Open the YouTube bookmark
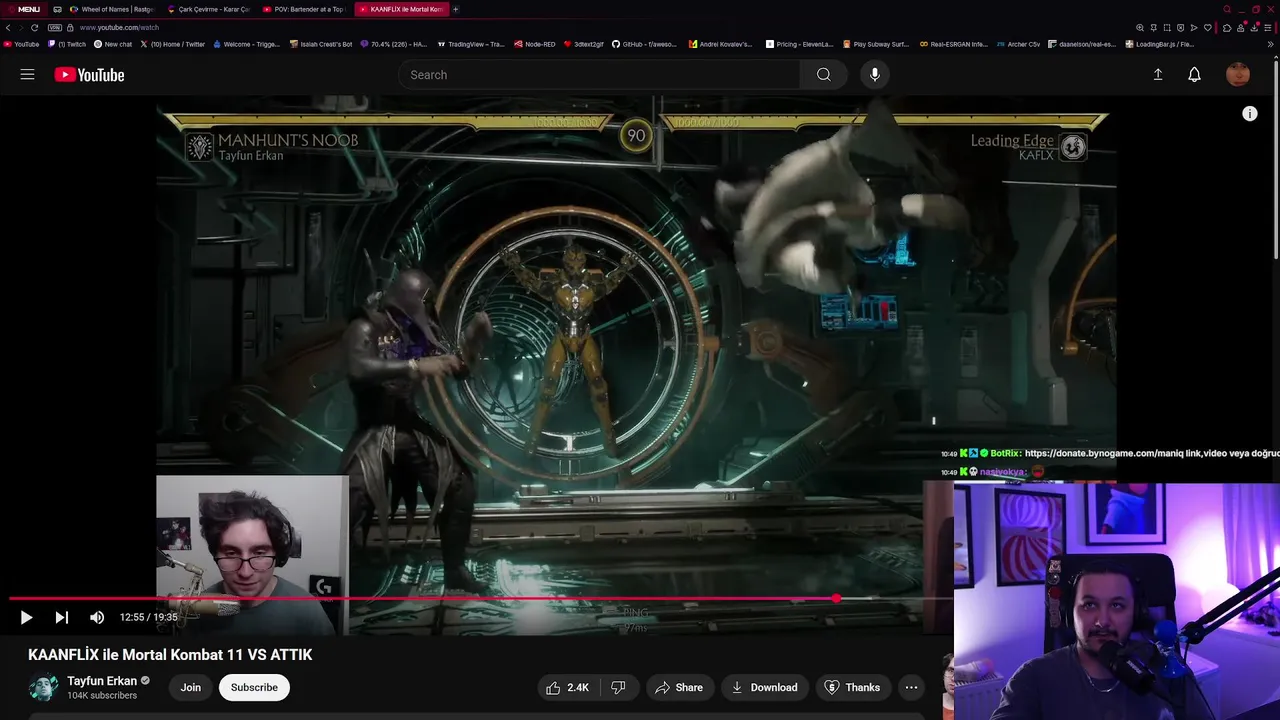Screen dimensions: 1280x720 coord(21,44)
